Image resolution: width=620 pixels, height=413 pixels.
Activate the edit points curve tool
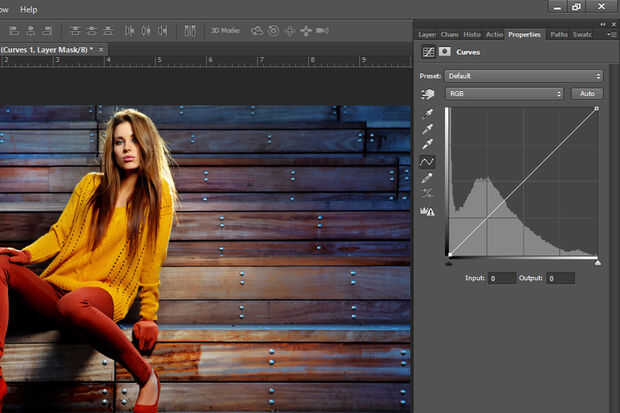tap(428, 161)
